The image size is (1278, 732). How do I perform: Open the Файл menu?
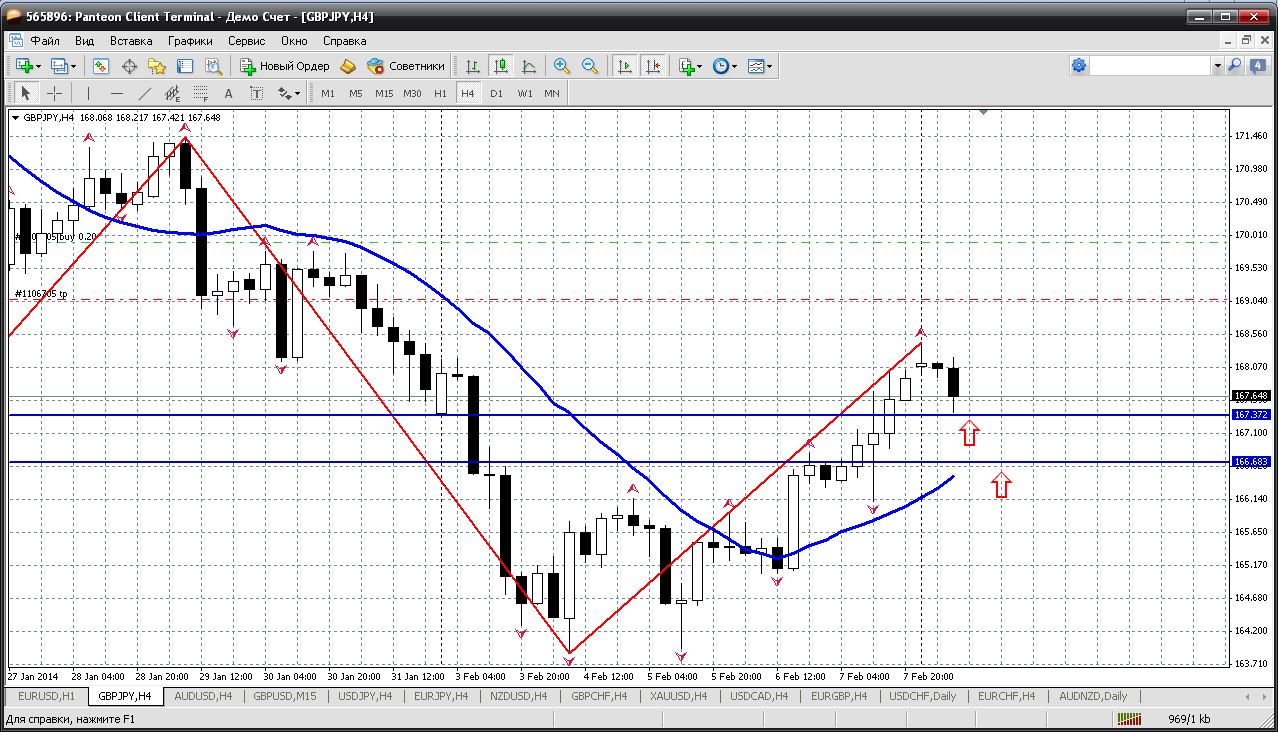(x=45, y=41)
